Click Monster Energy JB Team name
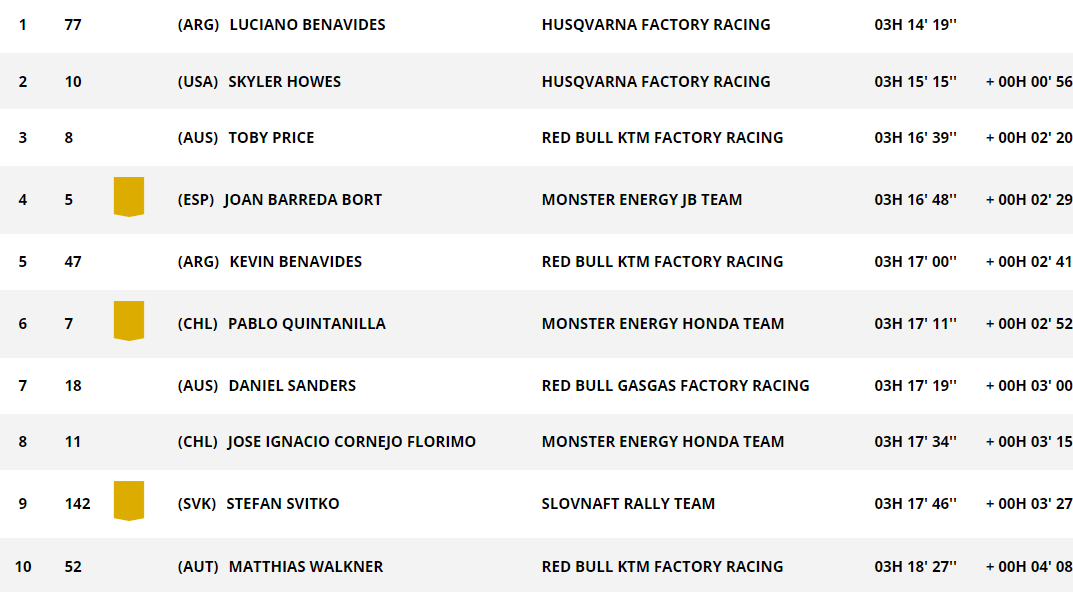 (x=642, y=200)
